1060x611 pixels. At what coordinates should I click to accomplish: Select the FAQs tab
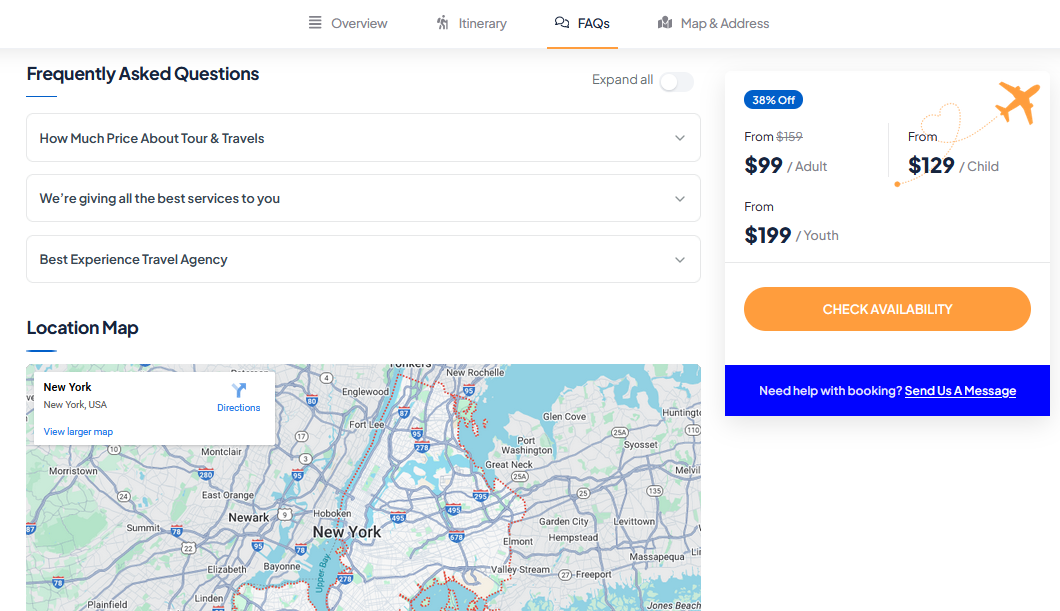(582, 24)
